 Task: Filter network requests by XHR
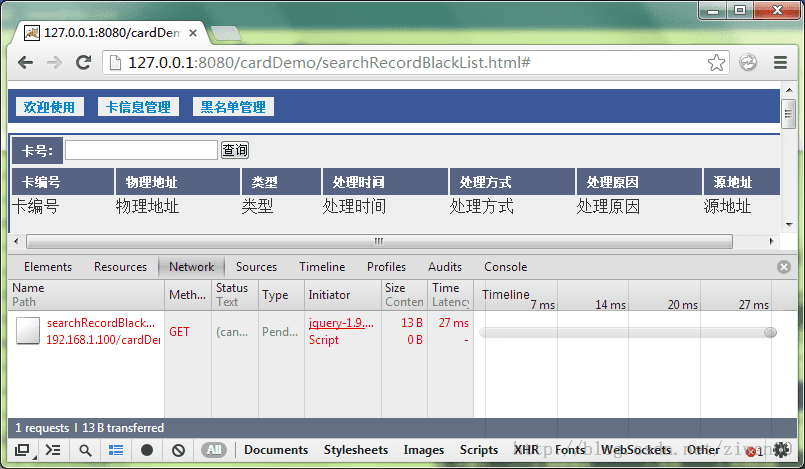(526, 450)
